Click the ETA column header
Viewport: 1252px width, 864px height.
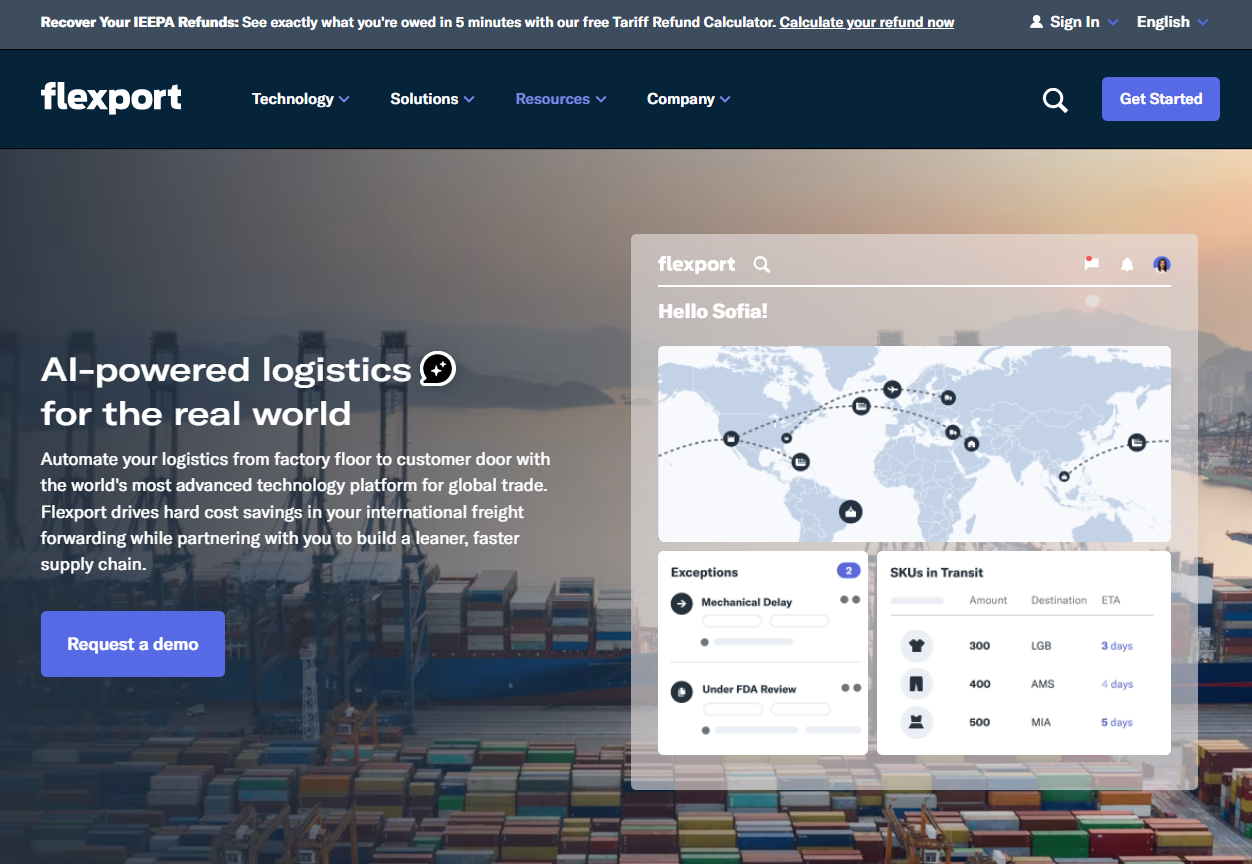tap(1111, 600)
